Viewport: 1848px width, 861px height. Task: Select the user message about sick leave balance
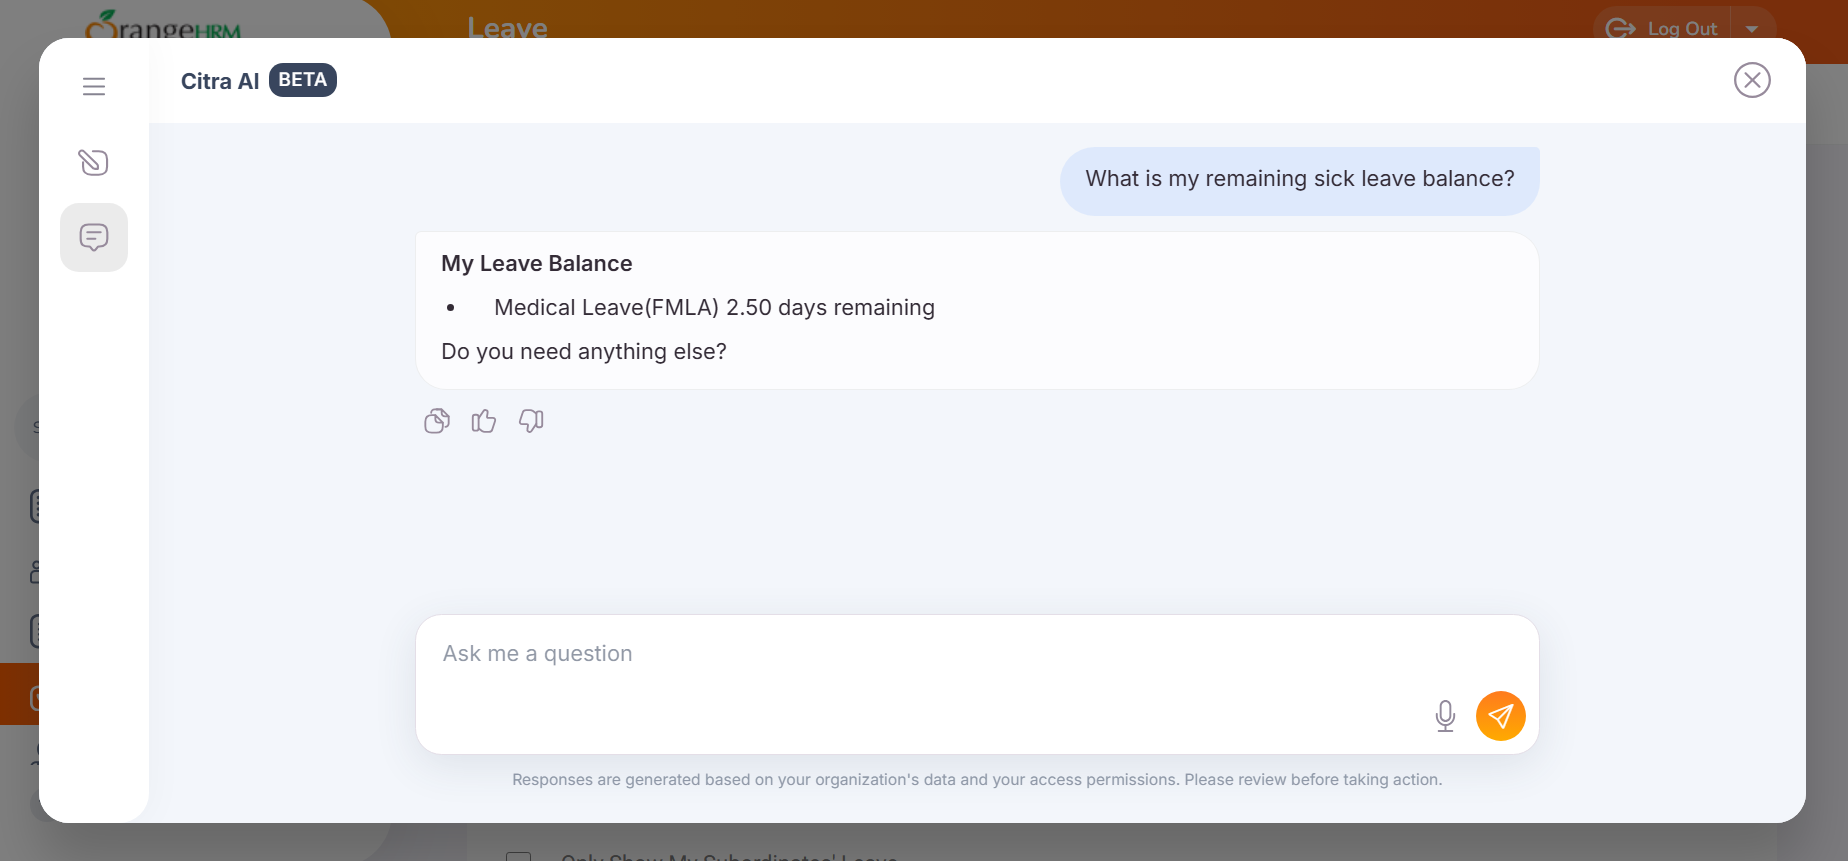[x=1300, y=179]
